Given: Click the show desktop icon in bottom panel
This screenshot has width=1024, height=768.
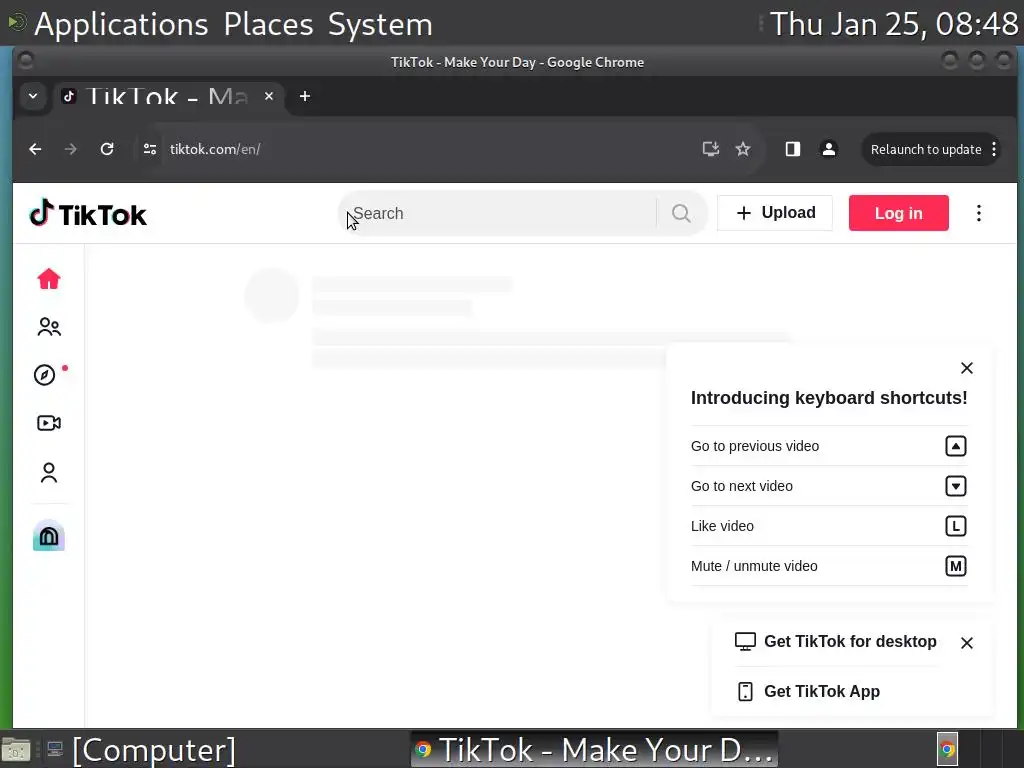Looking at the screenshot, I should coord(16,750).
